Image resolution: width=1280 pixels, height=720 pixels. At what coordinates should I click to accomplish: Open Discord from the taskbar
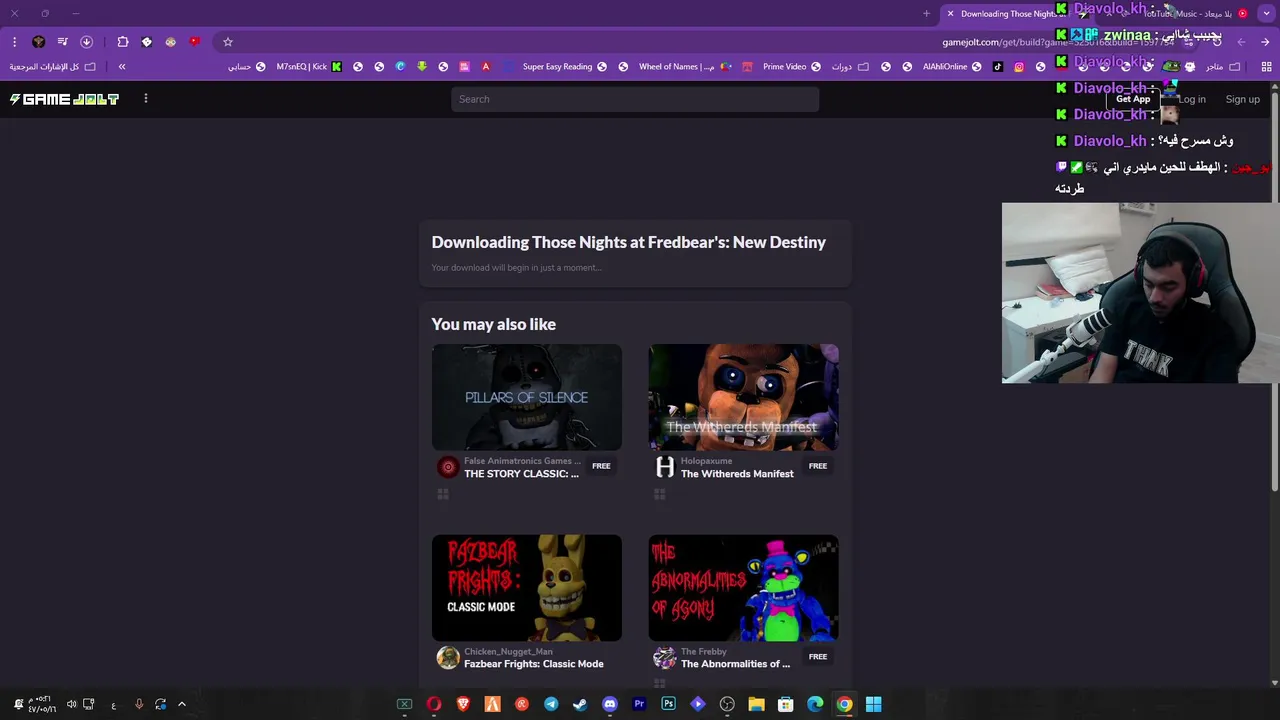610,704
